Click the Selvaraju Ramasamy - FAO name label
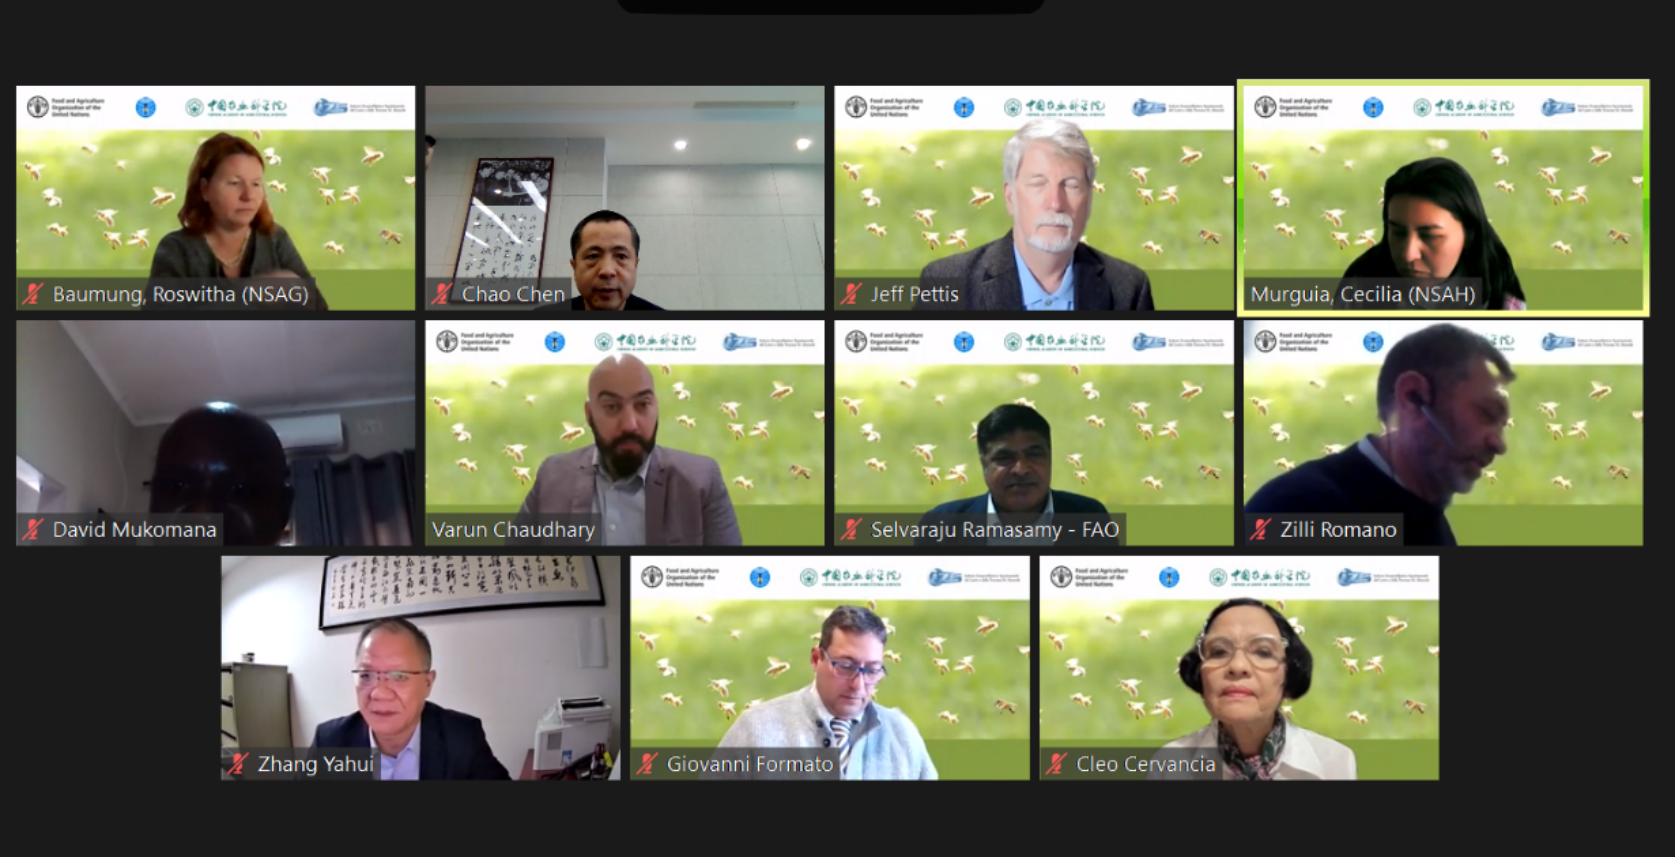 pos(995,530)
